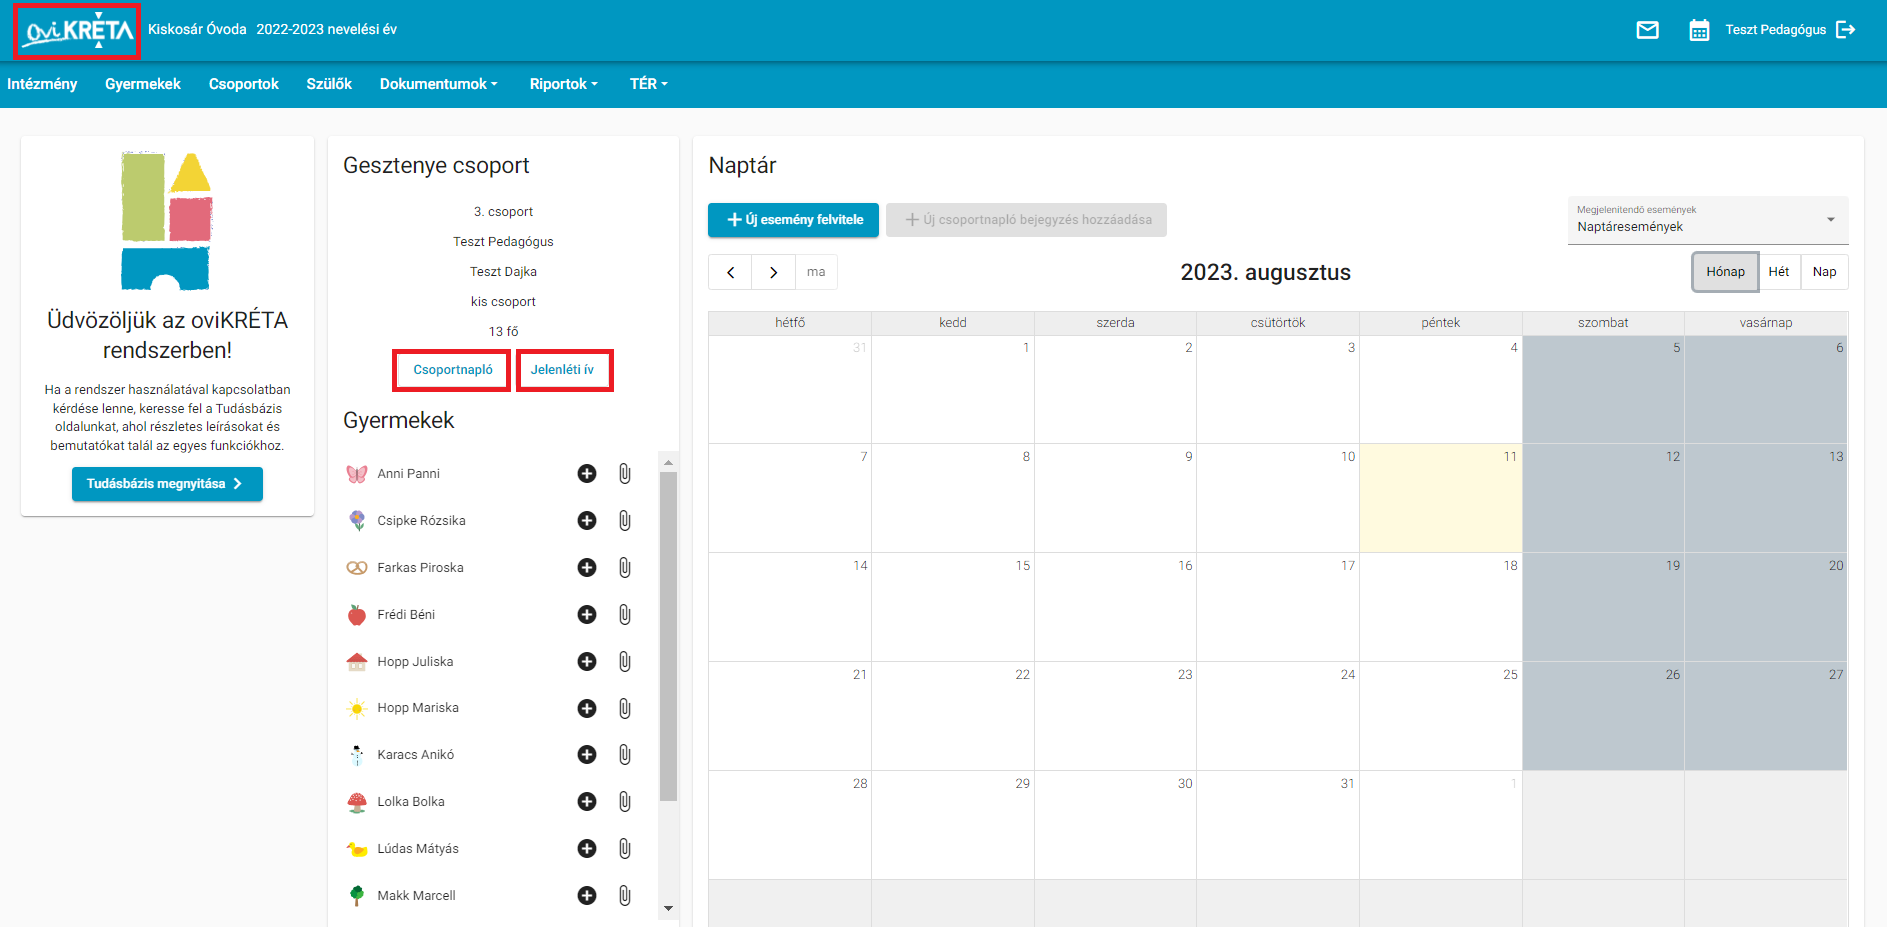Select August 11 in the calendar
Screen dimensions: 1887x927
[1440, 498]
